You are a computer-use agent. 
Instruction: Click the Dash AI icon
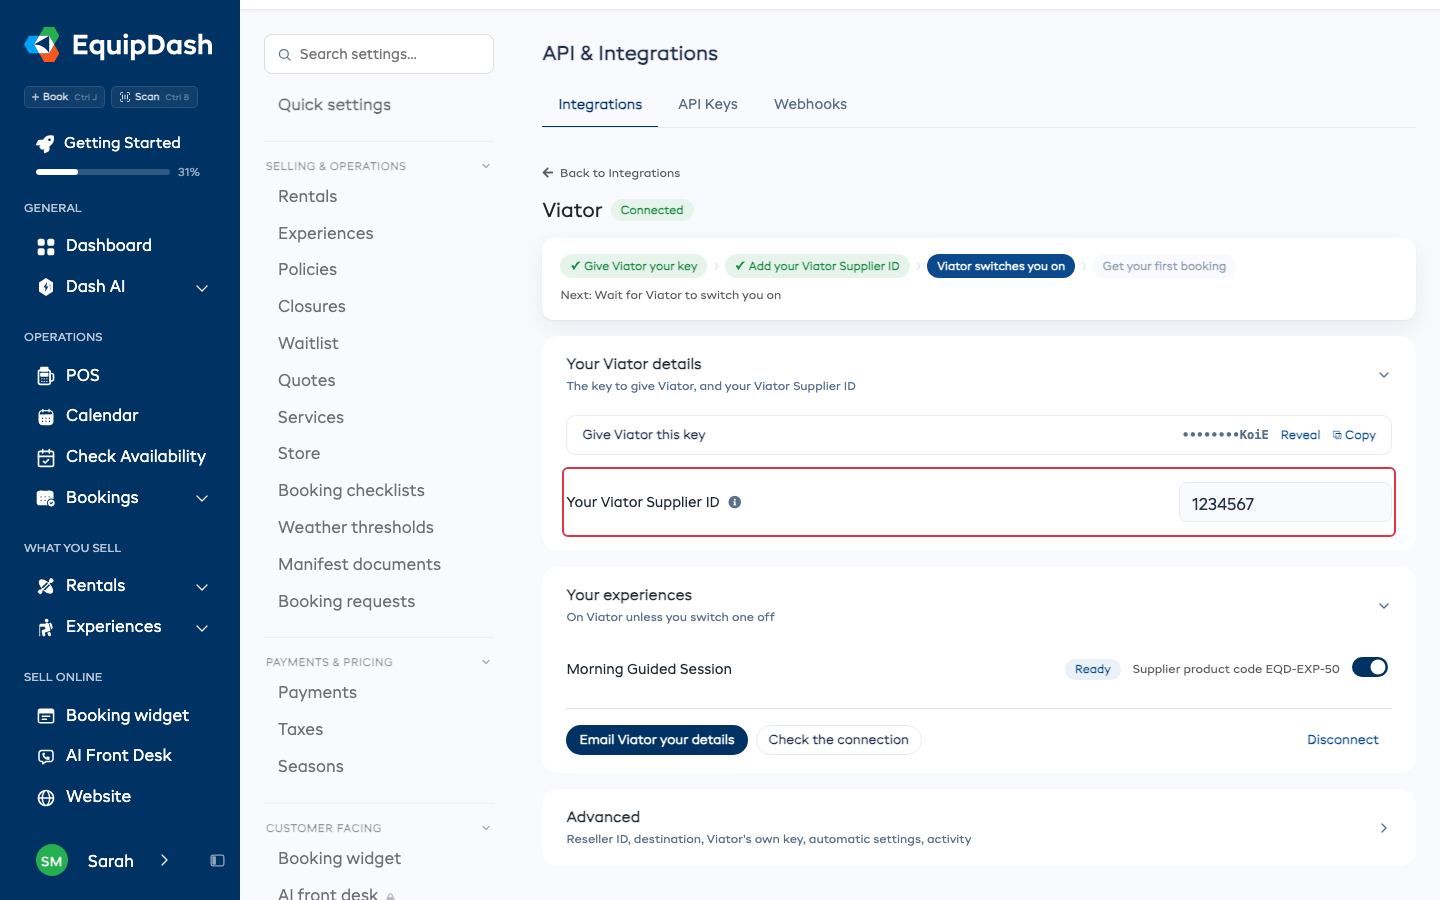pyautogui.click(x=46, y=287)
